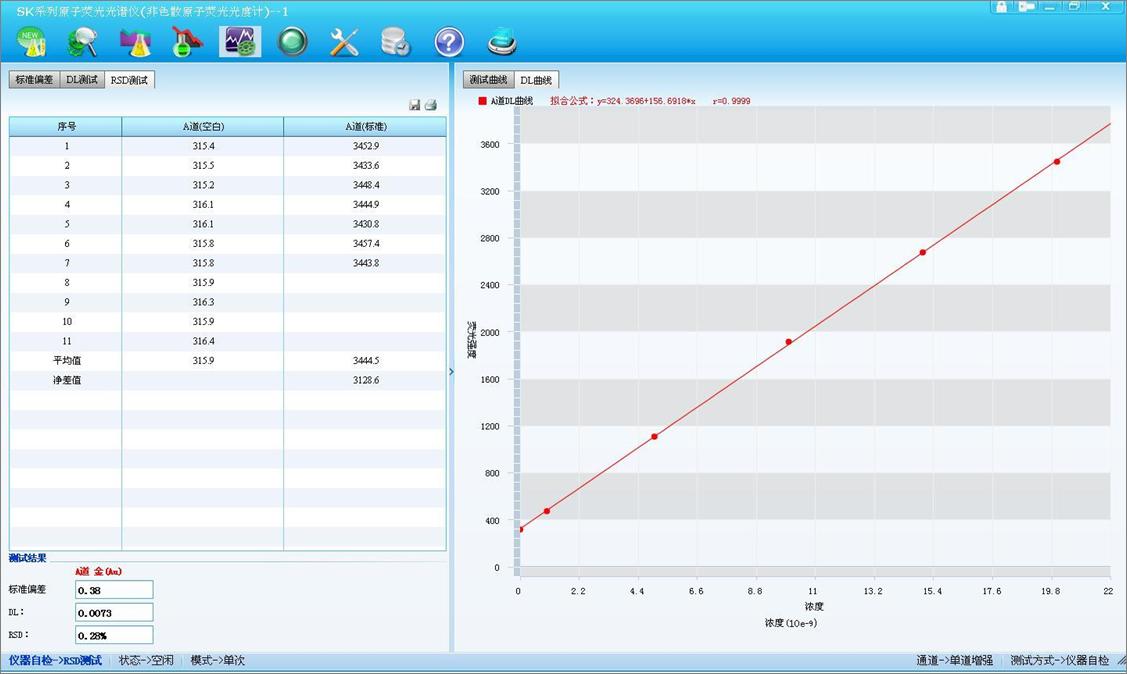
Task: Save table data using floppy disk icon
Action: [415, 105]
